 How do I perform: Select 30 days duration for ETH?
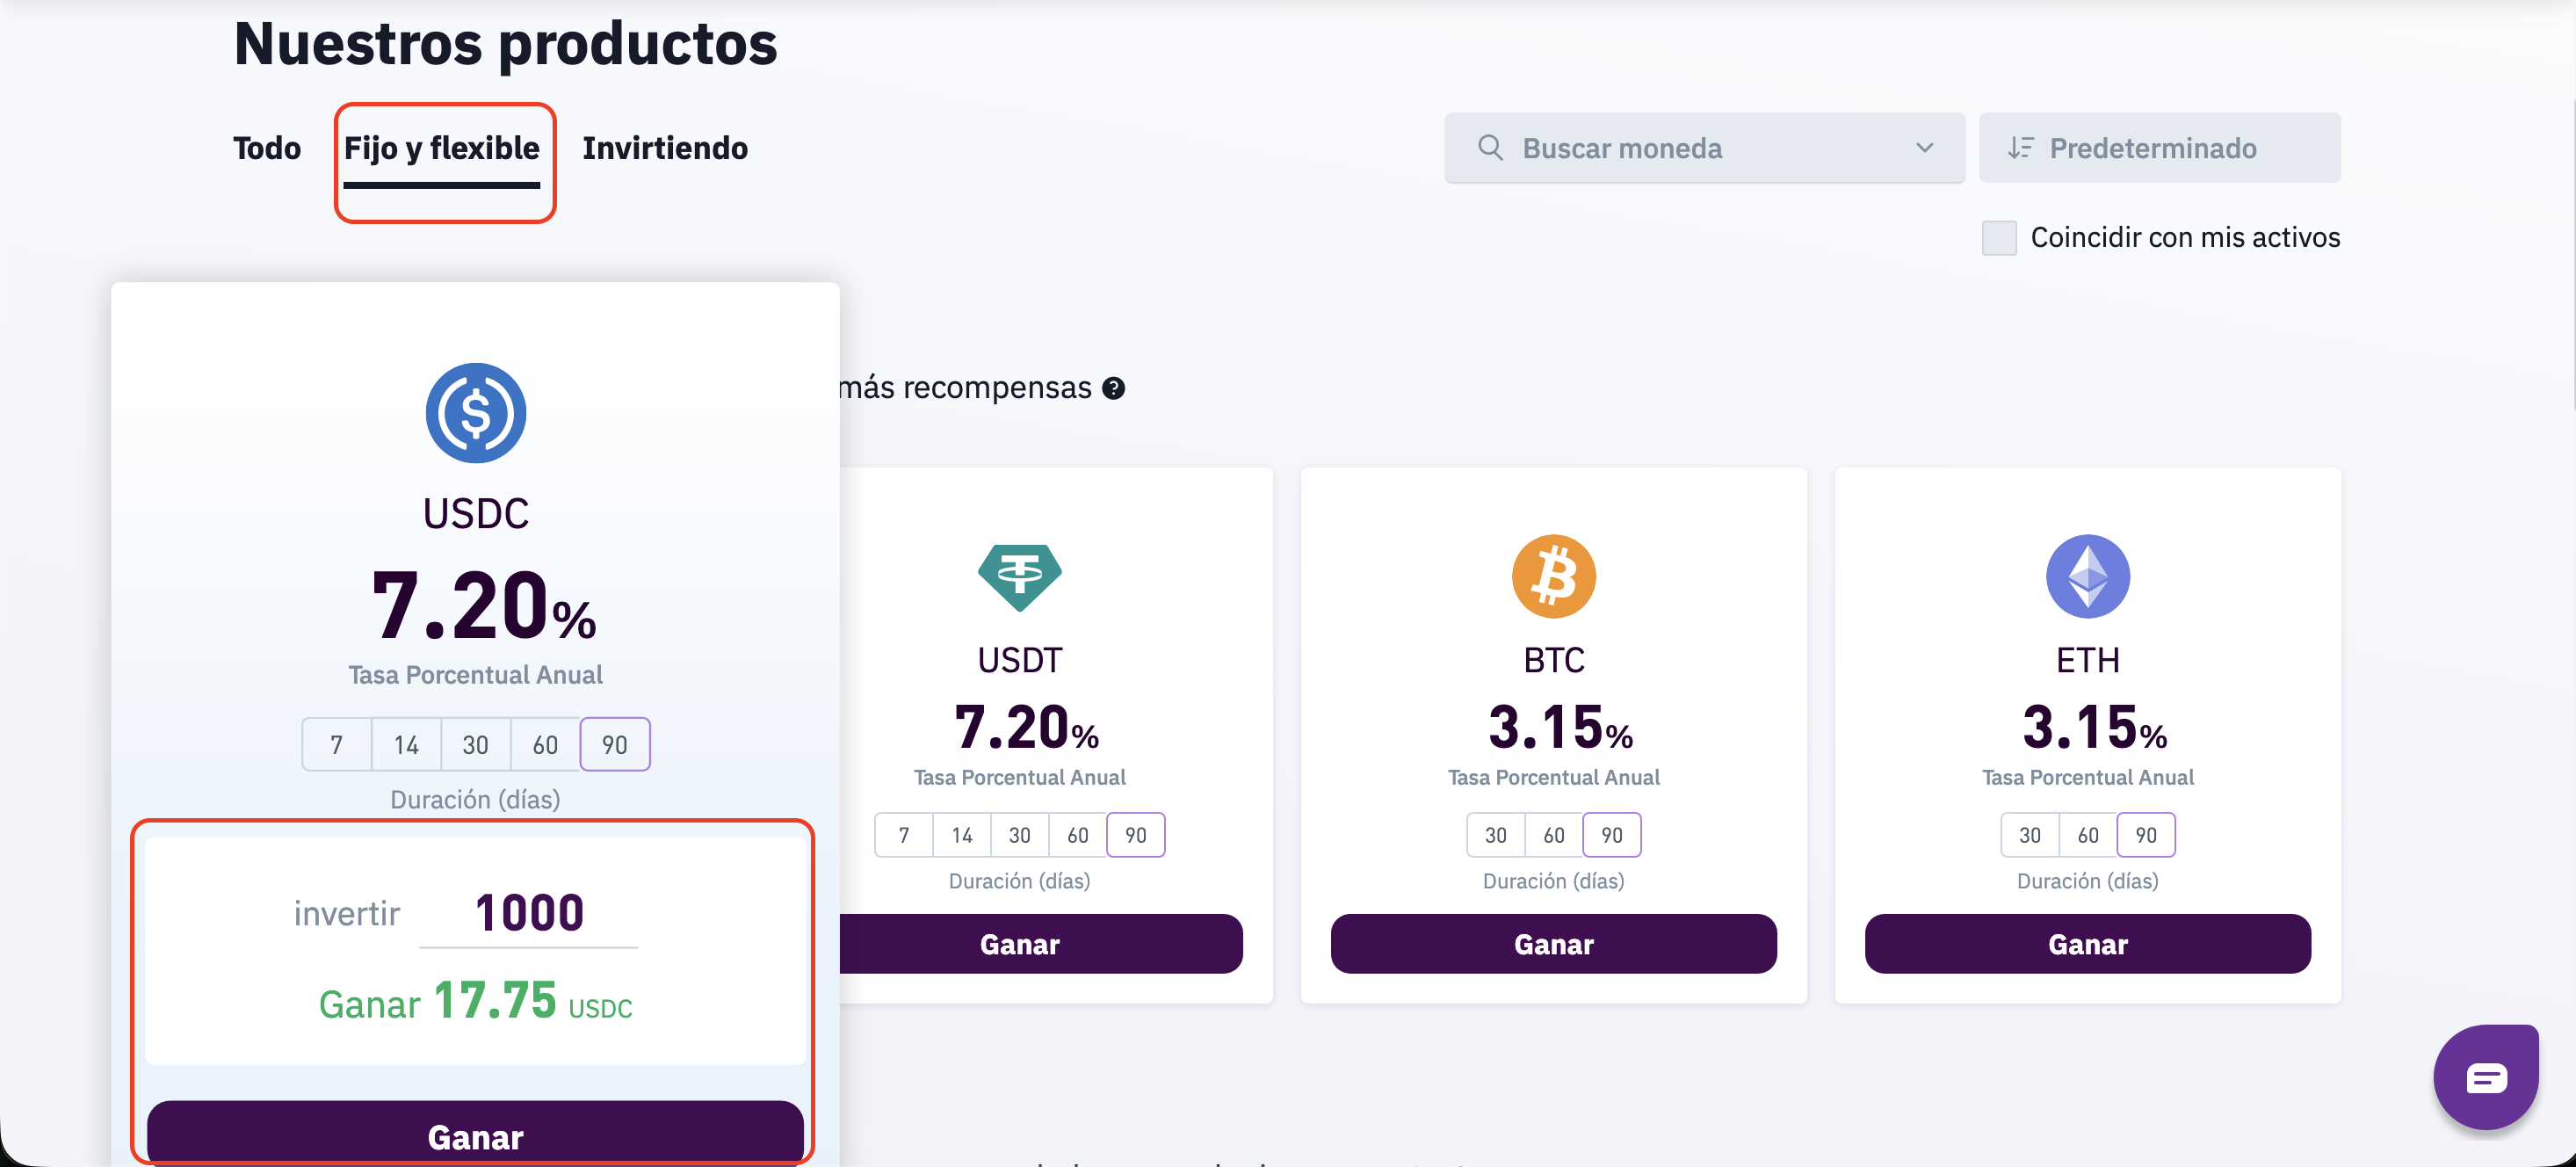click(2029, 835)
